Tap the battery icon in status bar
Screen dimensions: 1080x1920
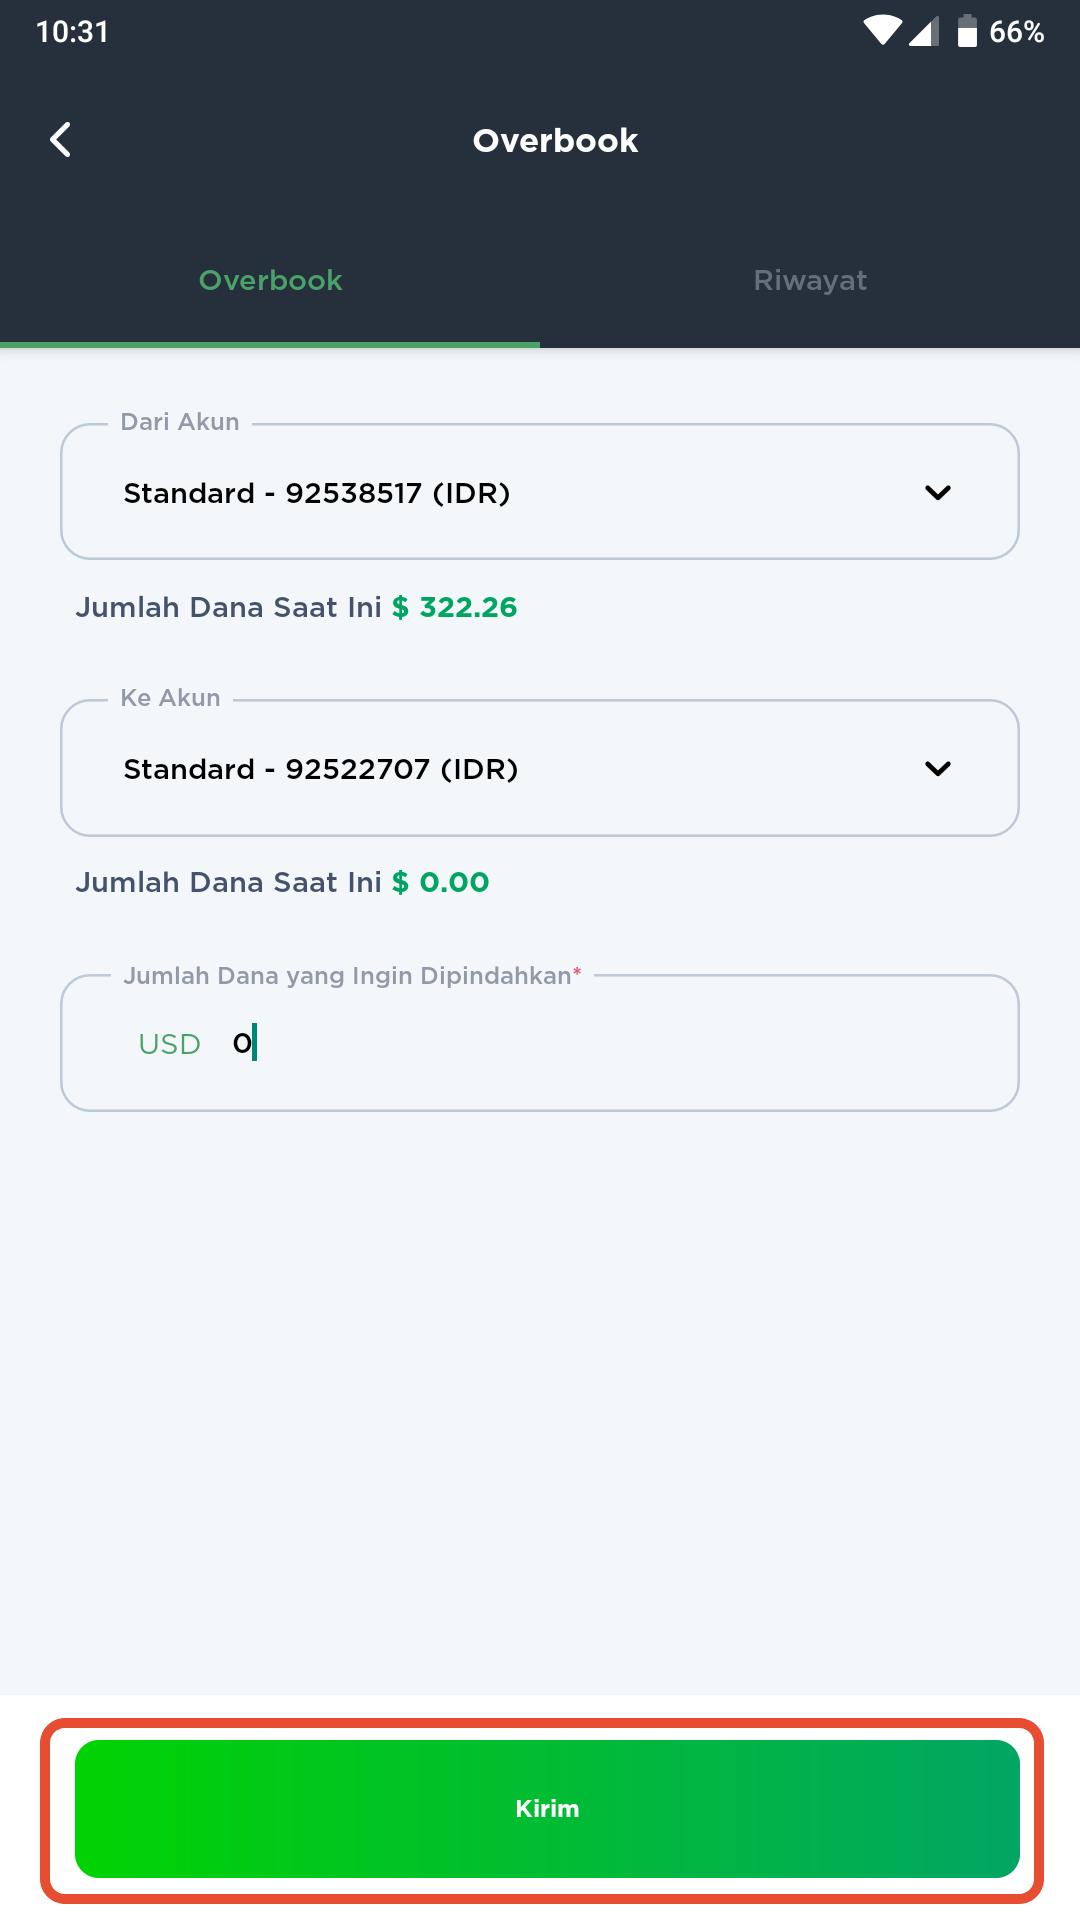pyautogui.click(x=967, y=31)
